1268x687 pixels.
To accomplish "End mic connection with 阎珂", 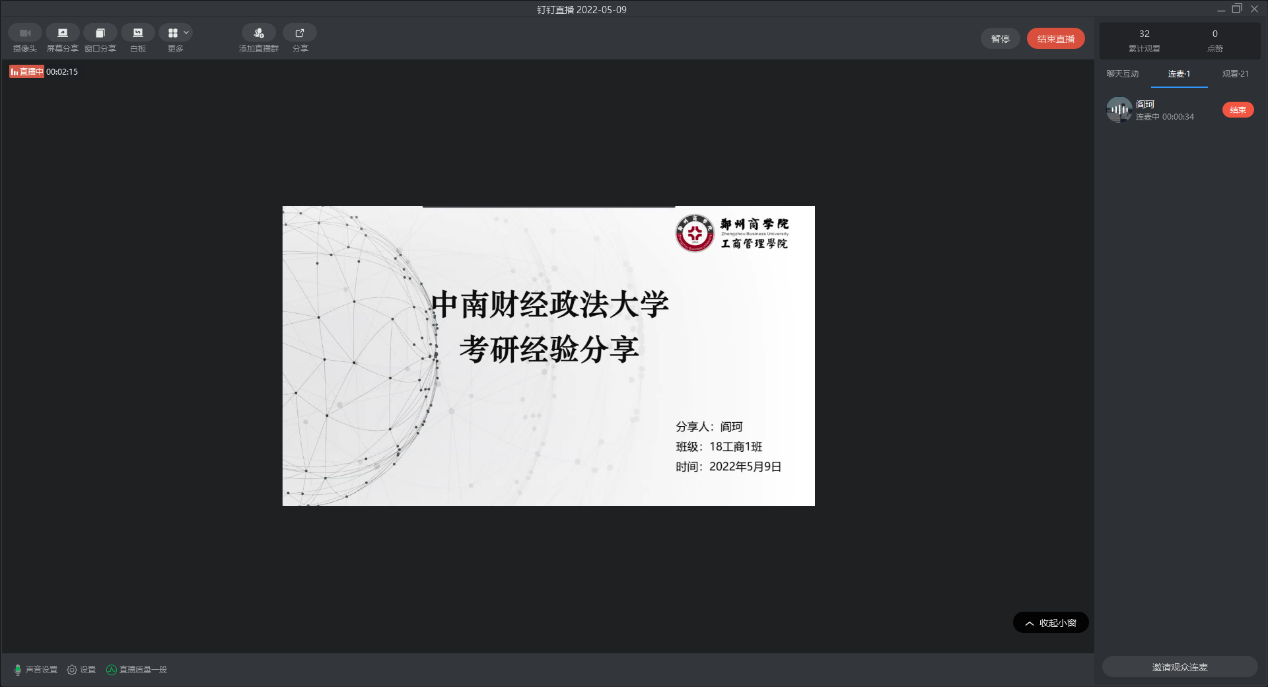I will pyautogui.click(x=1237, y=110).
